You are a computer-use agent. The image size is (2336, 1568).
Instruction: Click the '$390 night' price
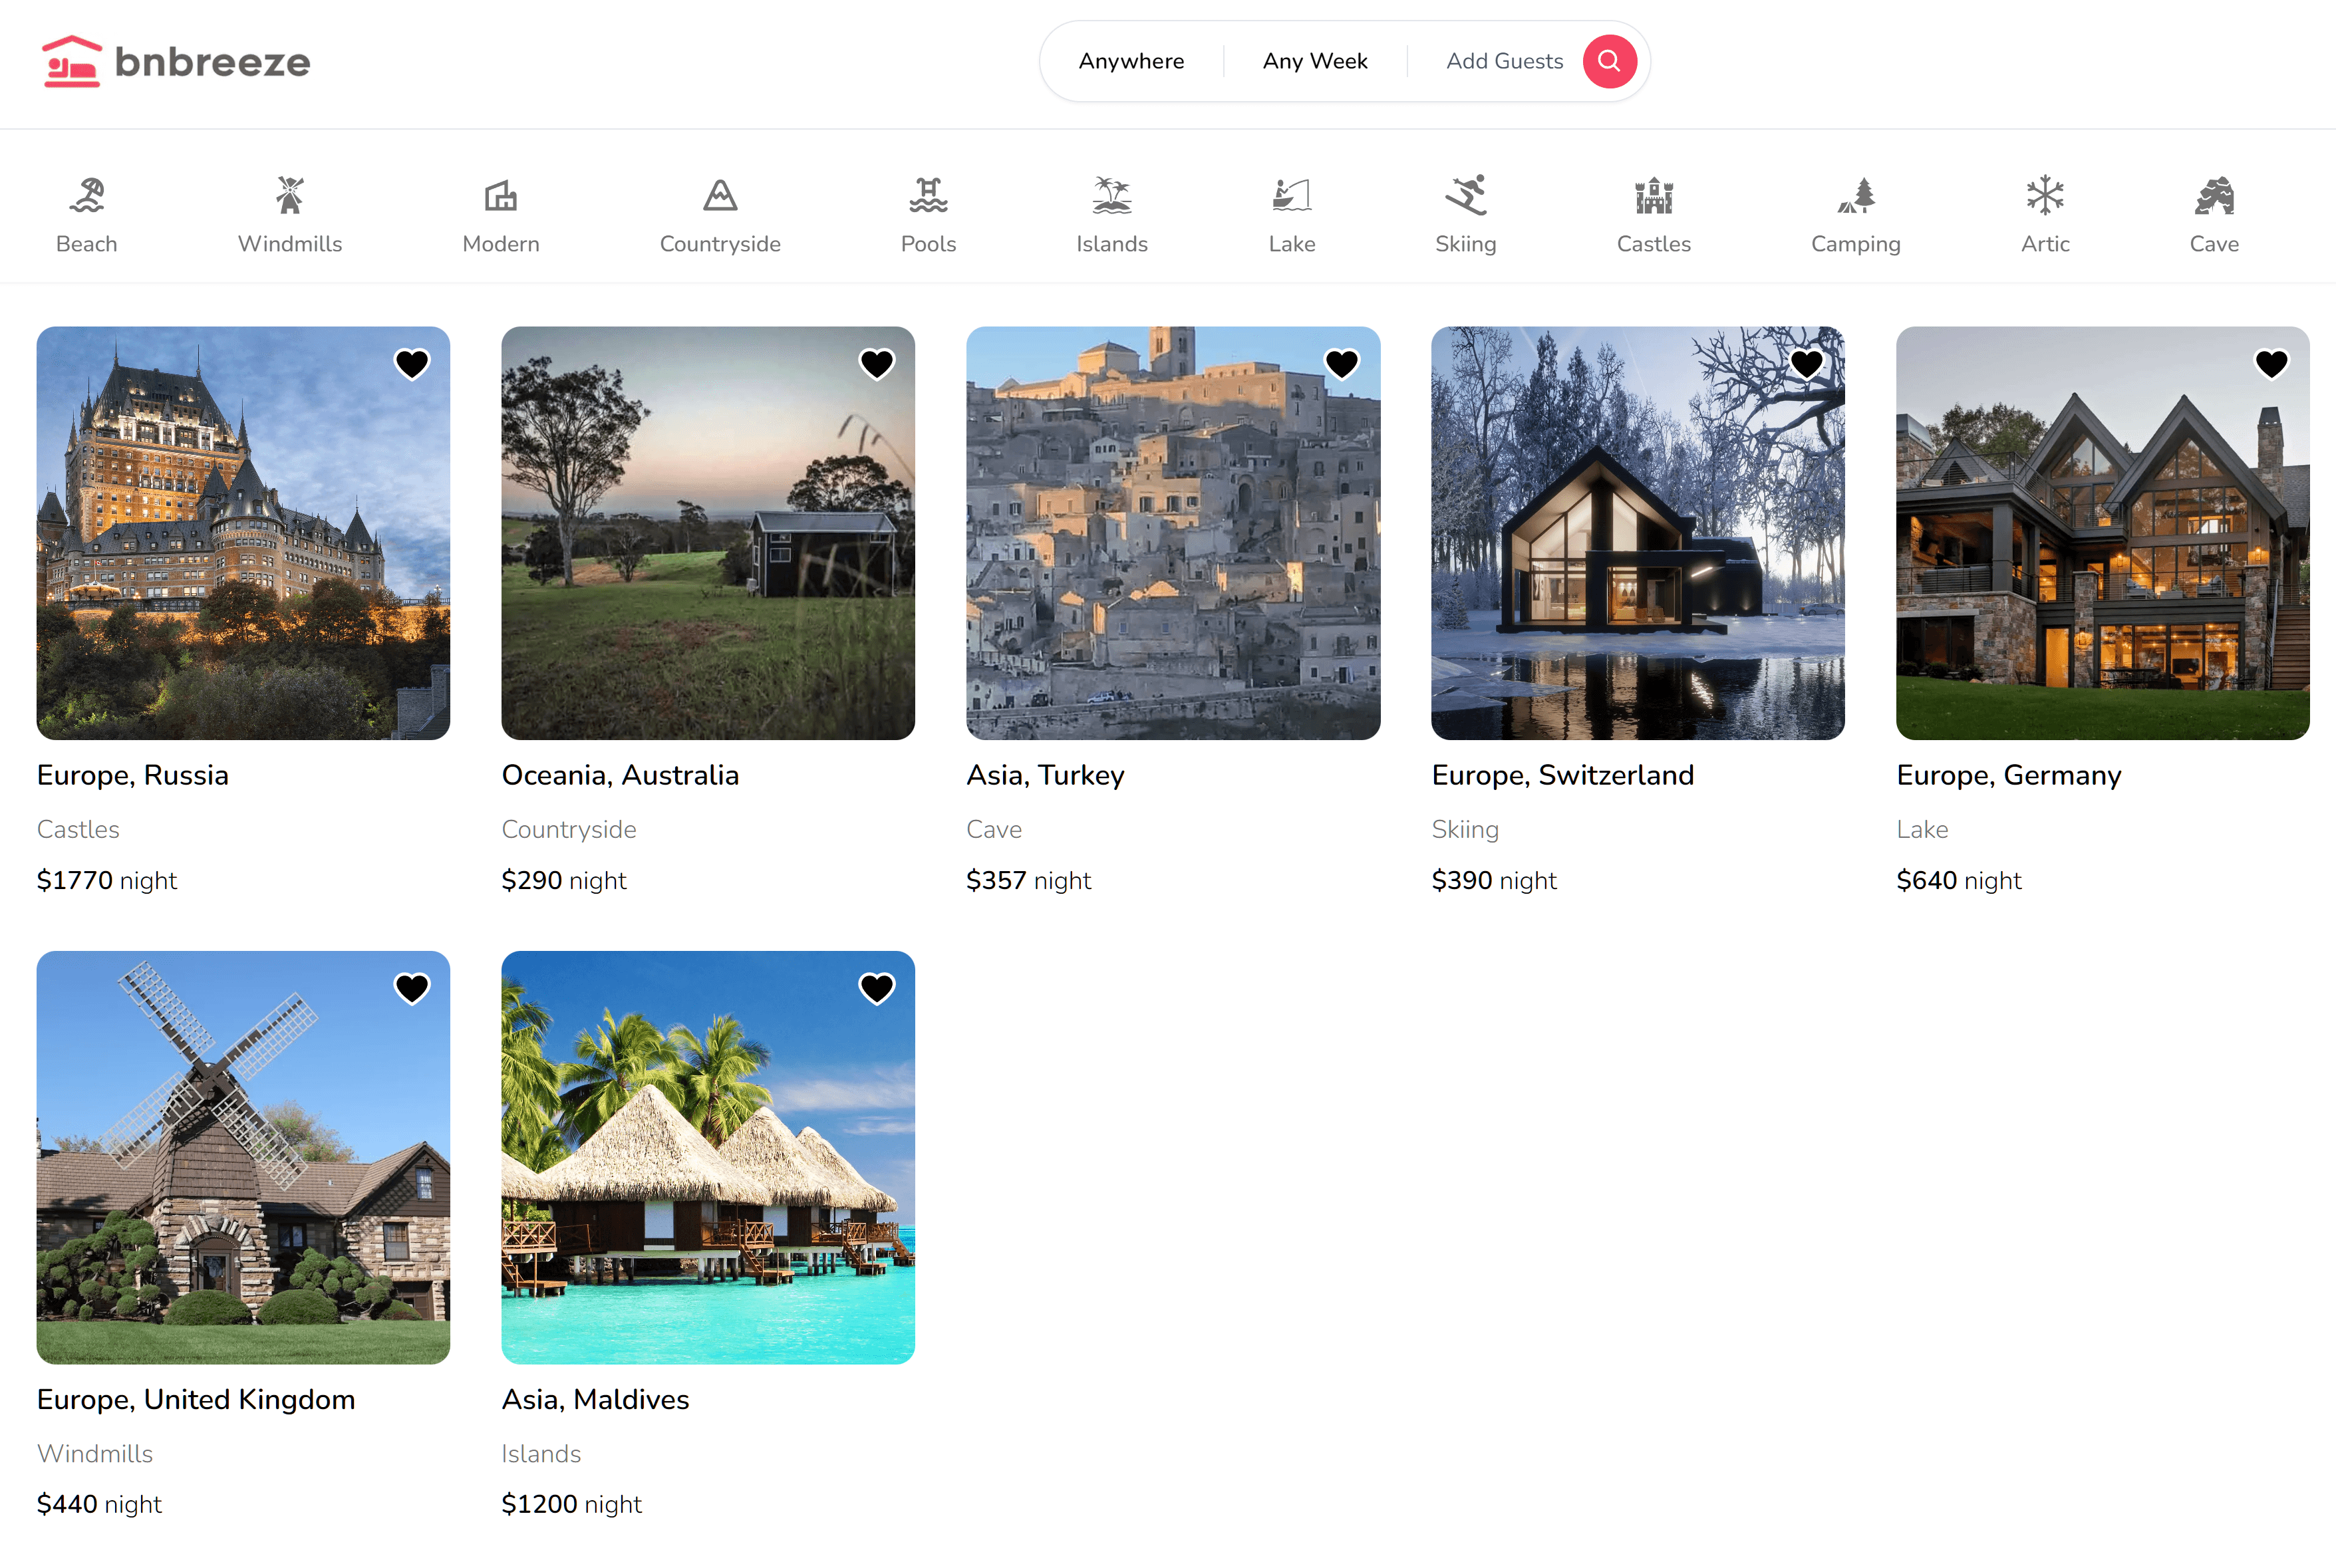(x=1494, y=880)
